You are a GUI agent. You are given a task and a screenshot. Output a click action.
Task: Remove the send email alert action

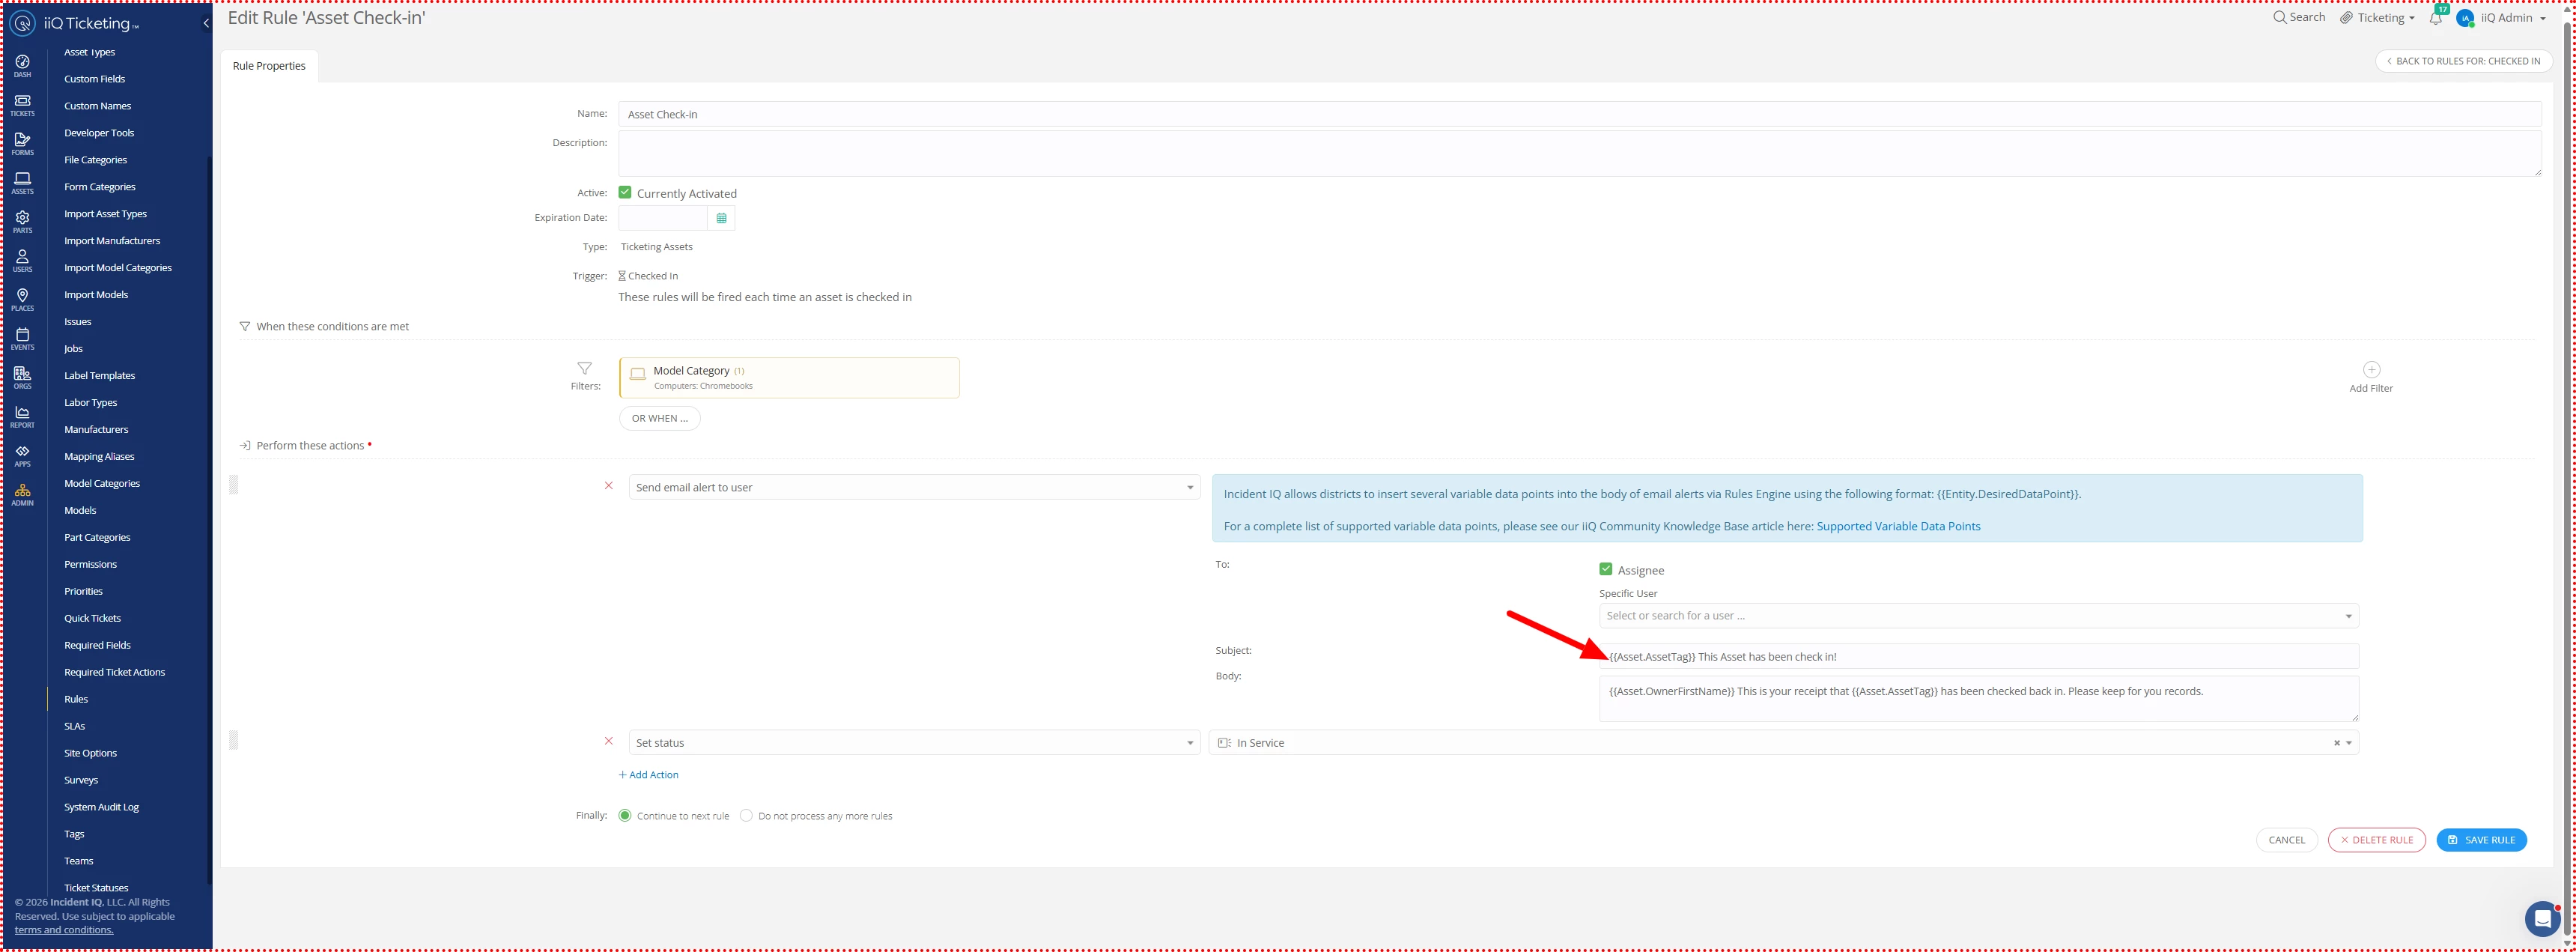pyautogui.click(x=608, y=486)
